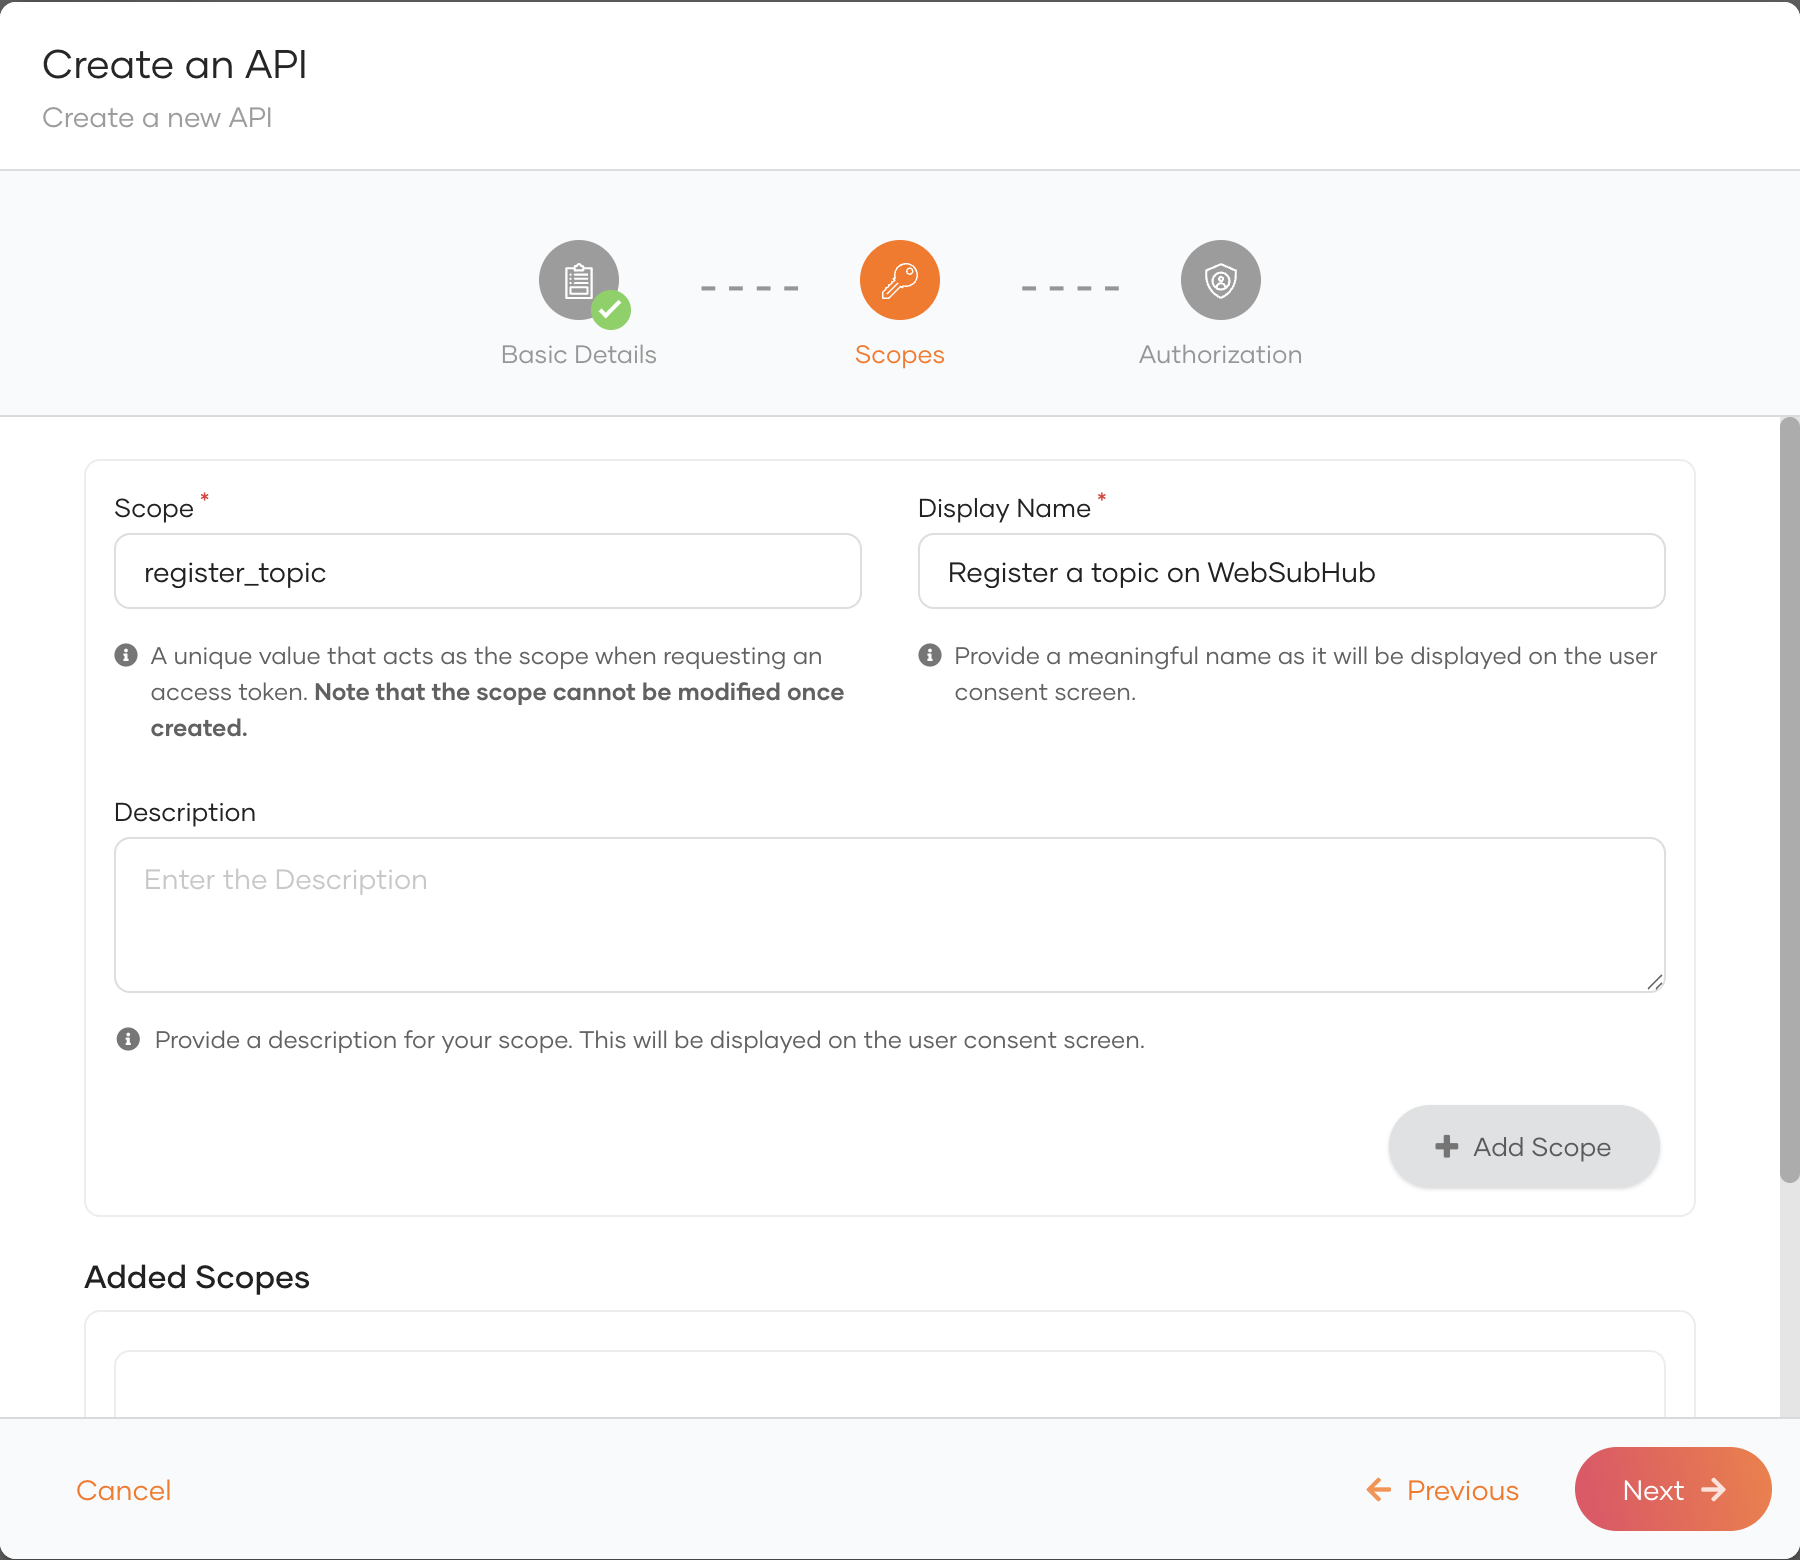Select the Basic Details step label
The height and width of the screenshot is (1560, 1800).
coord(578,355)
